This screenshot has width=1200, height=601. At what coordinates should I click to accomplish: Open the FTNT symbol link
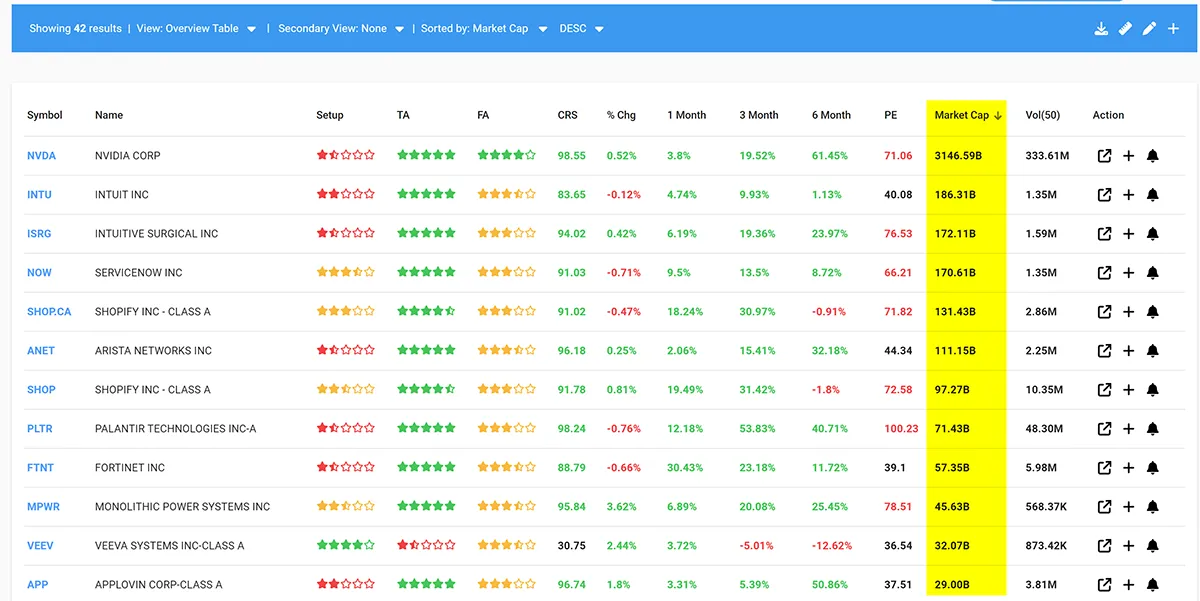[x=40, y=468]
